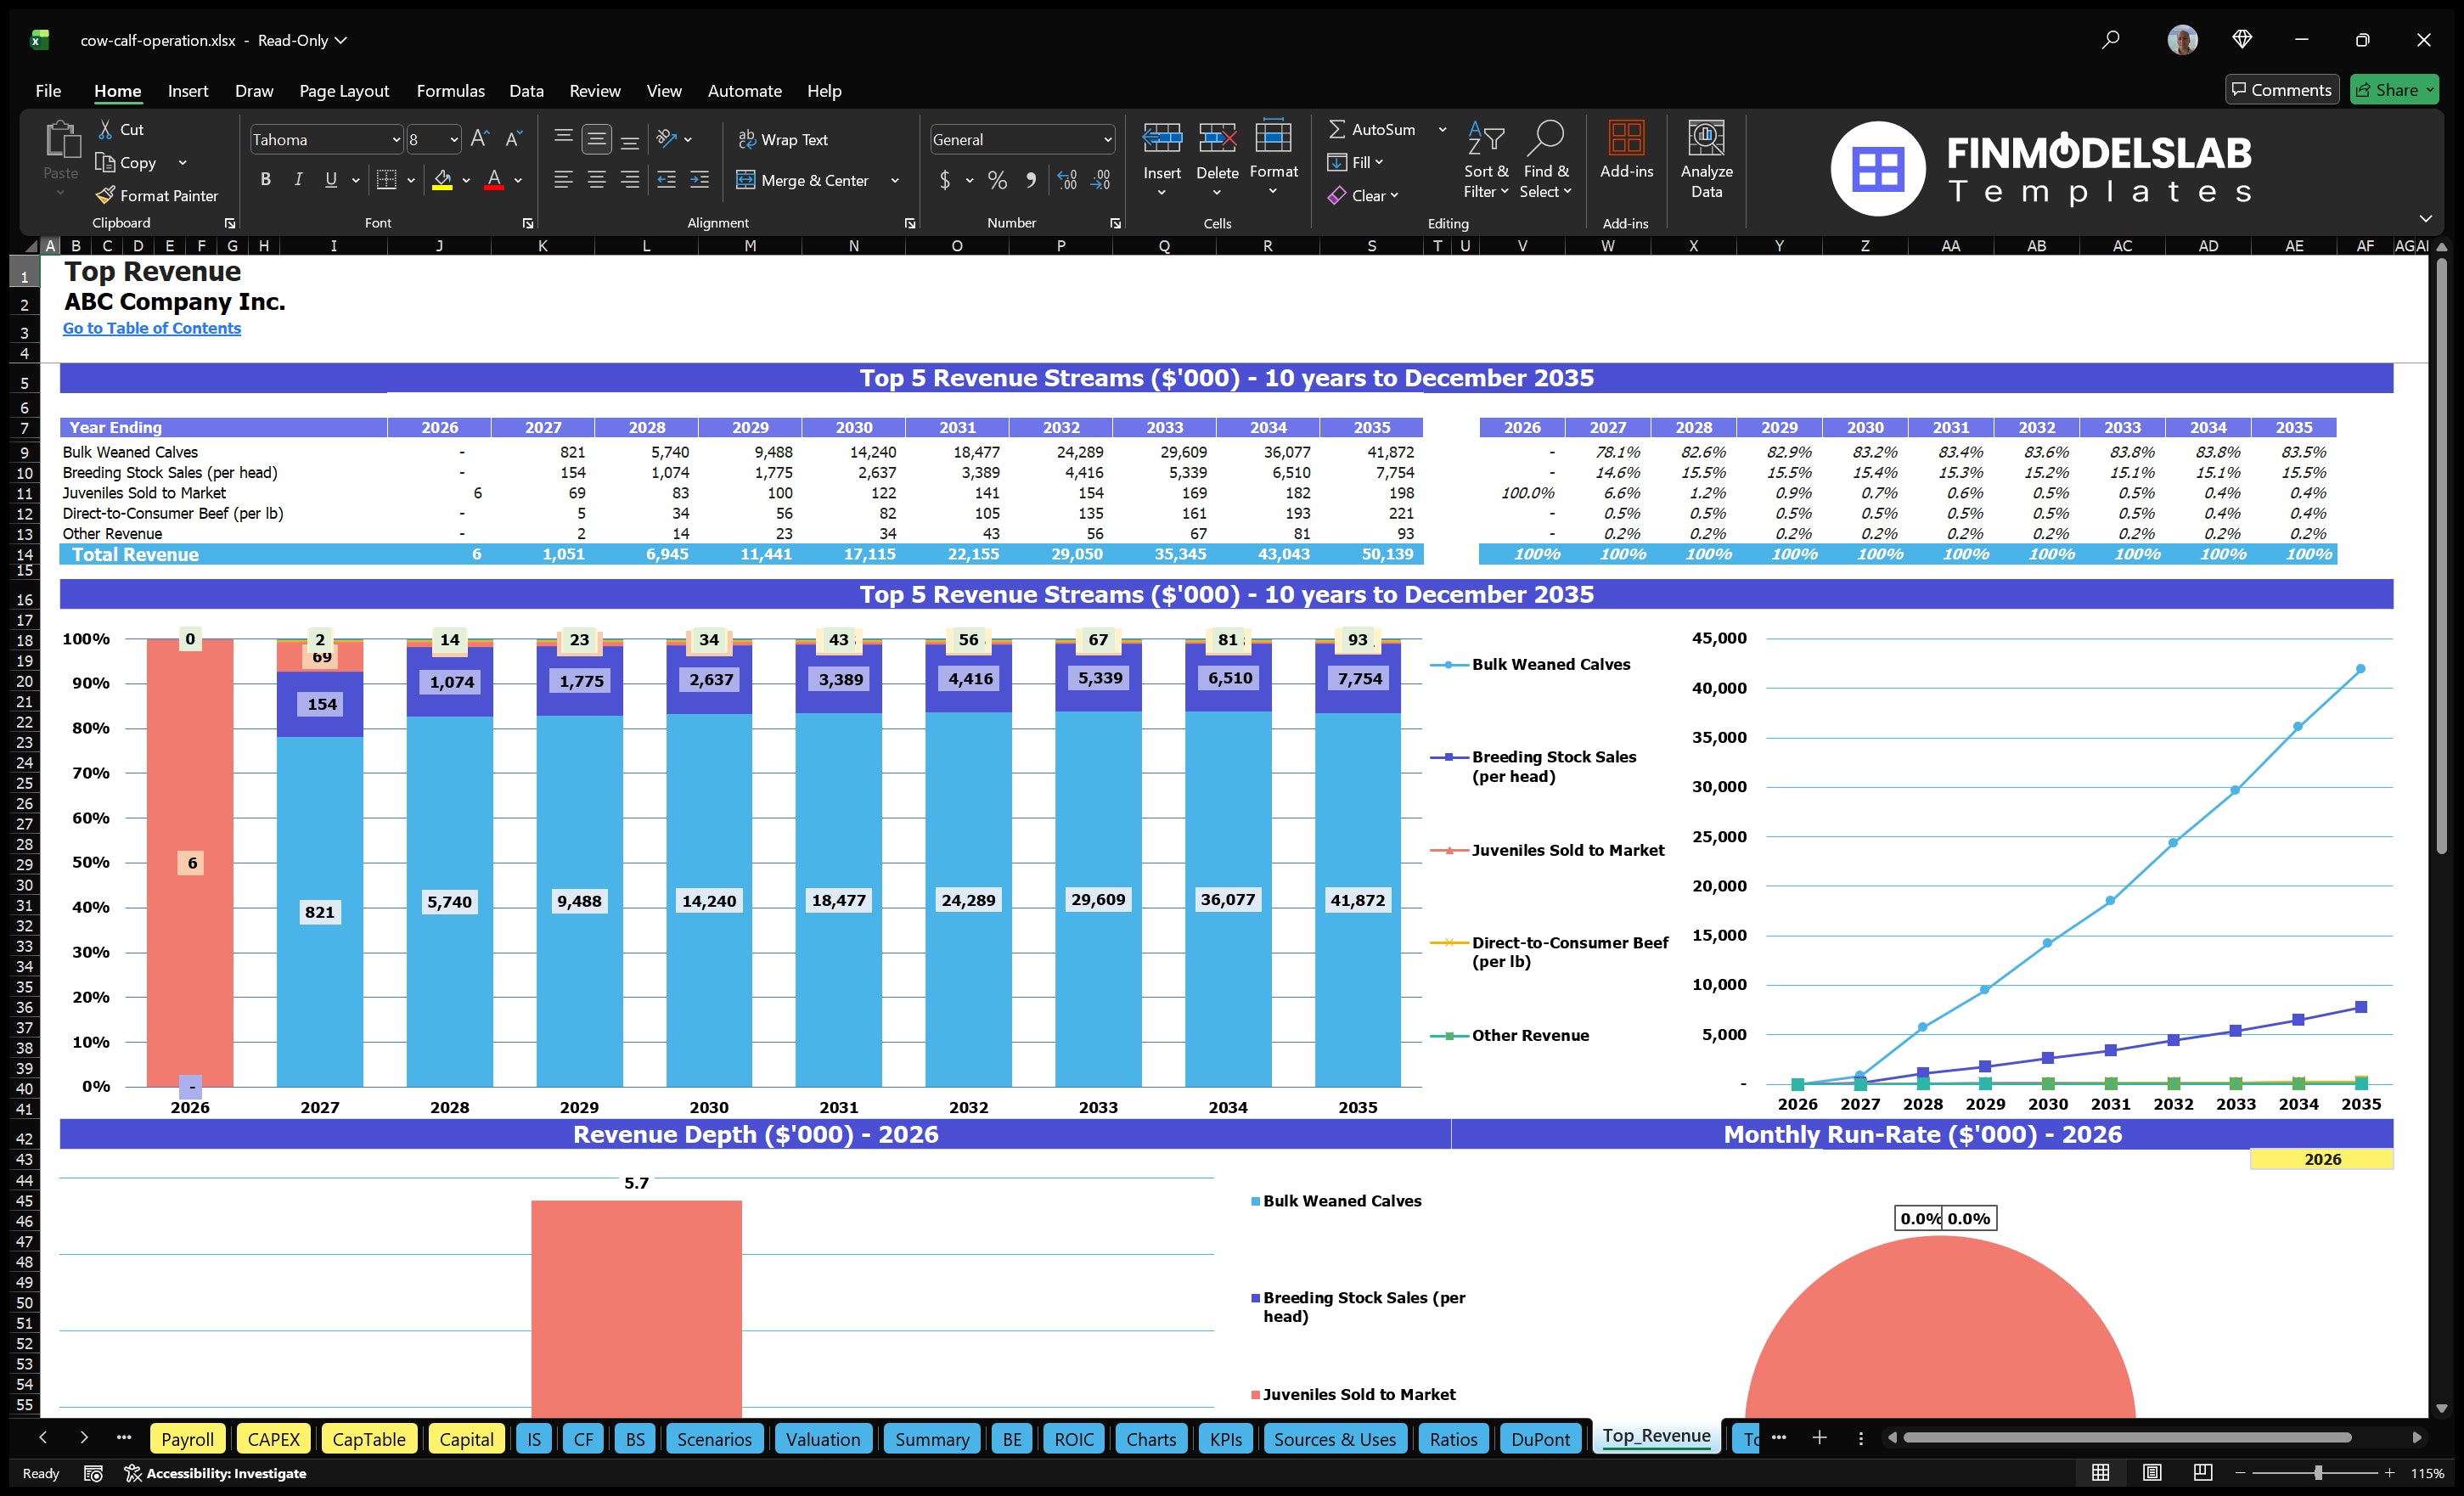Switch to the Formulas ribbon tab
Image resolution: width=2464 pixels, height=1496 pixels.
pyautogui.click(x=450, y=90)
